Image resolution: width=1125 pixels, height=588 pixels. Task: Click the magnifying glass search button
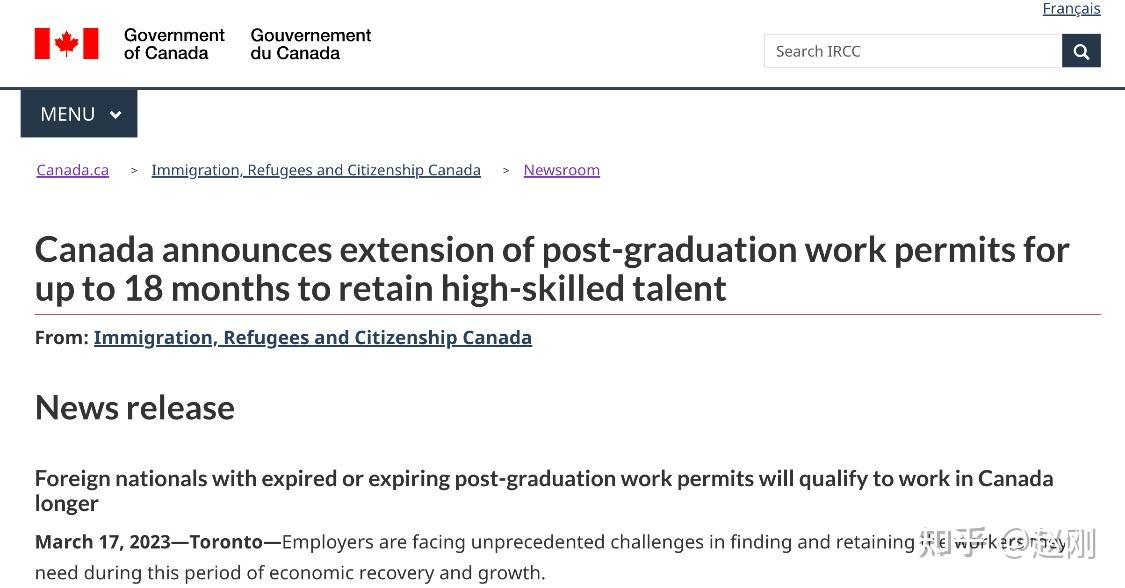pos(1081,51)
